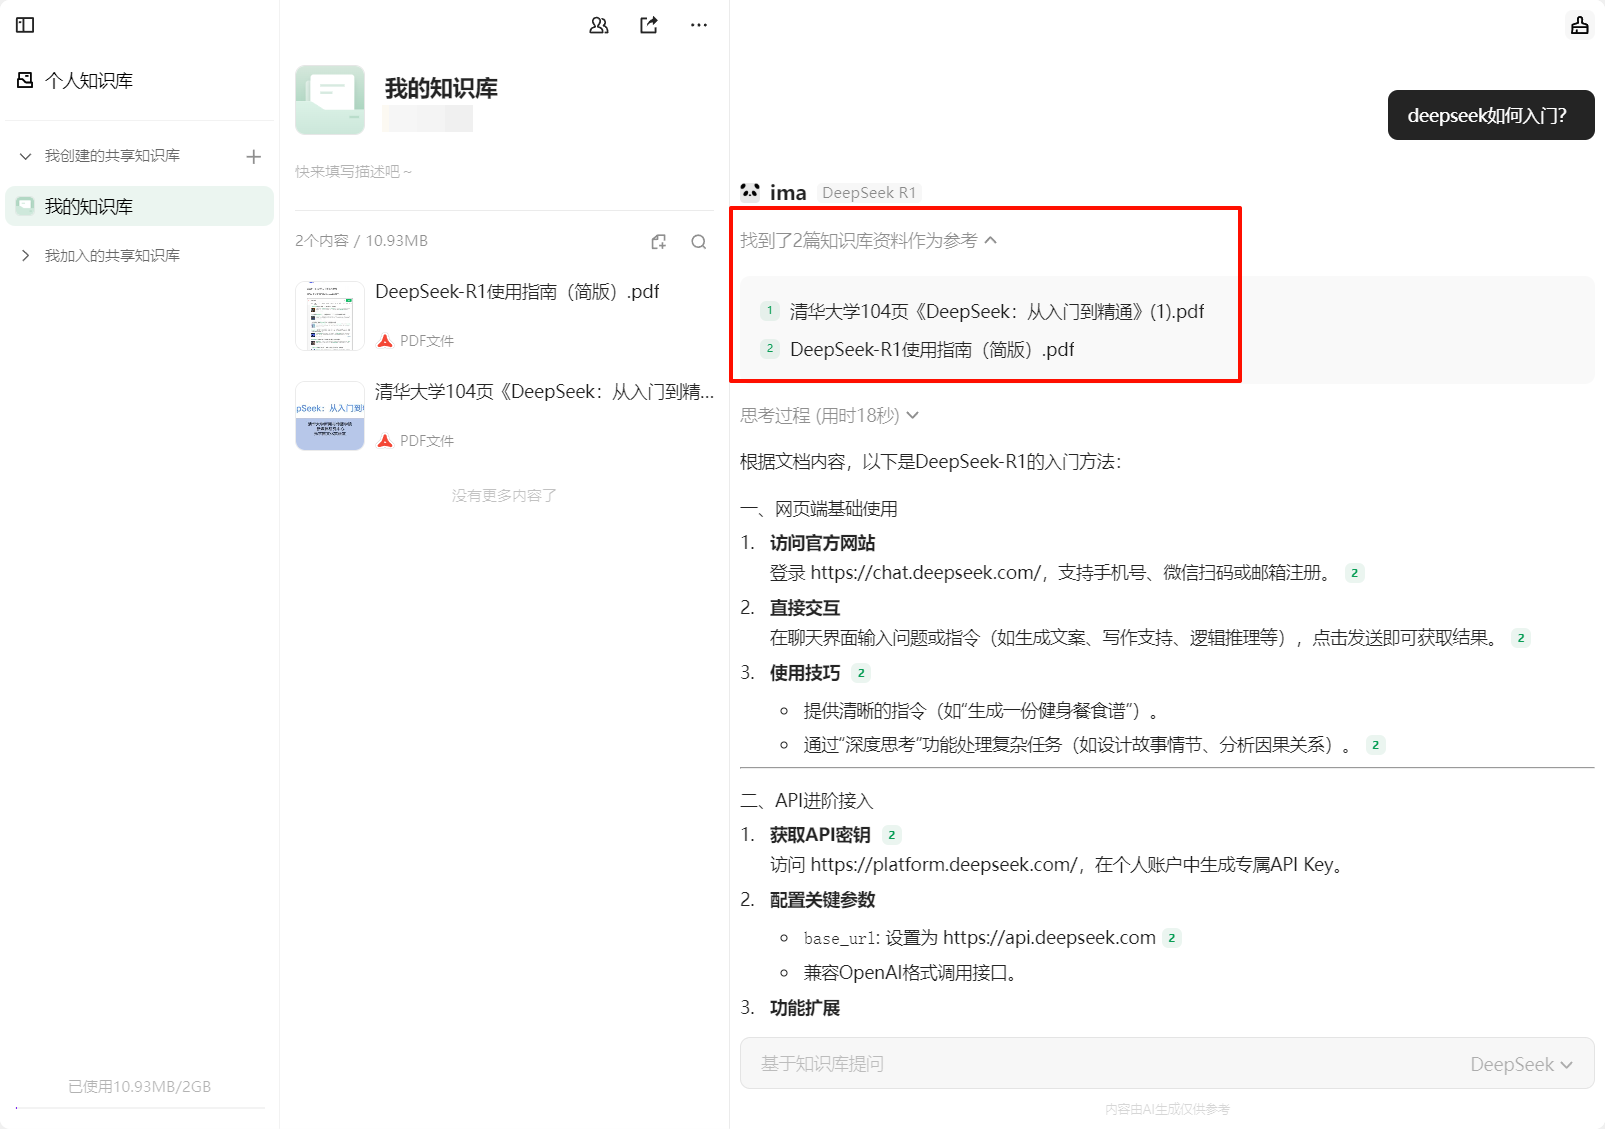Collapse the 找到了2篇知识库资料 reference list
The height and width of the screenshot is (1129, 1605).
[991, 241]
